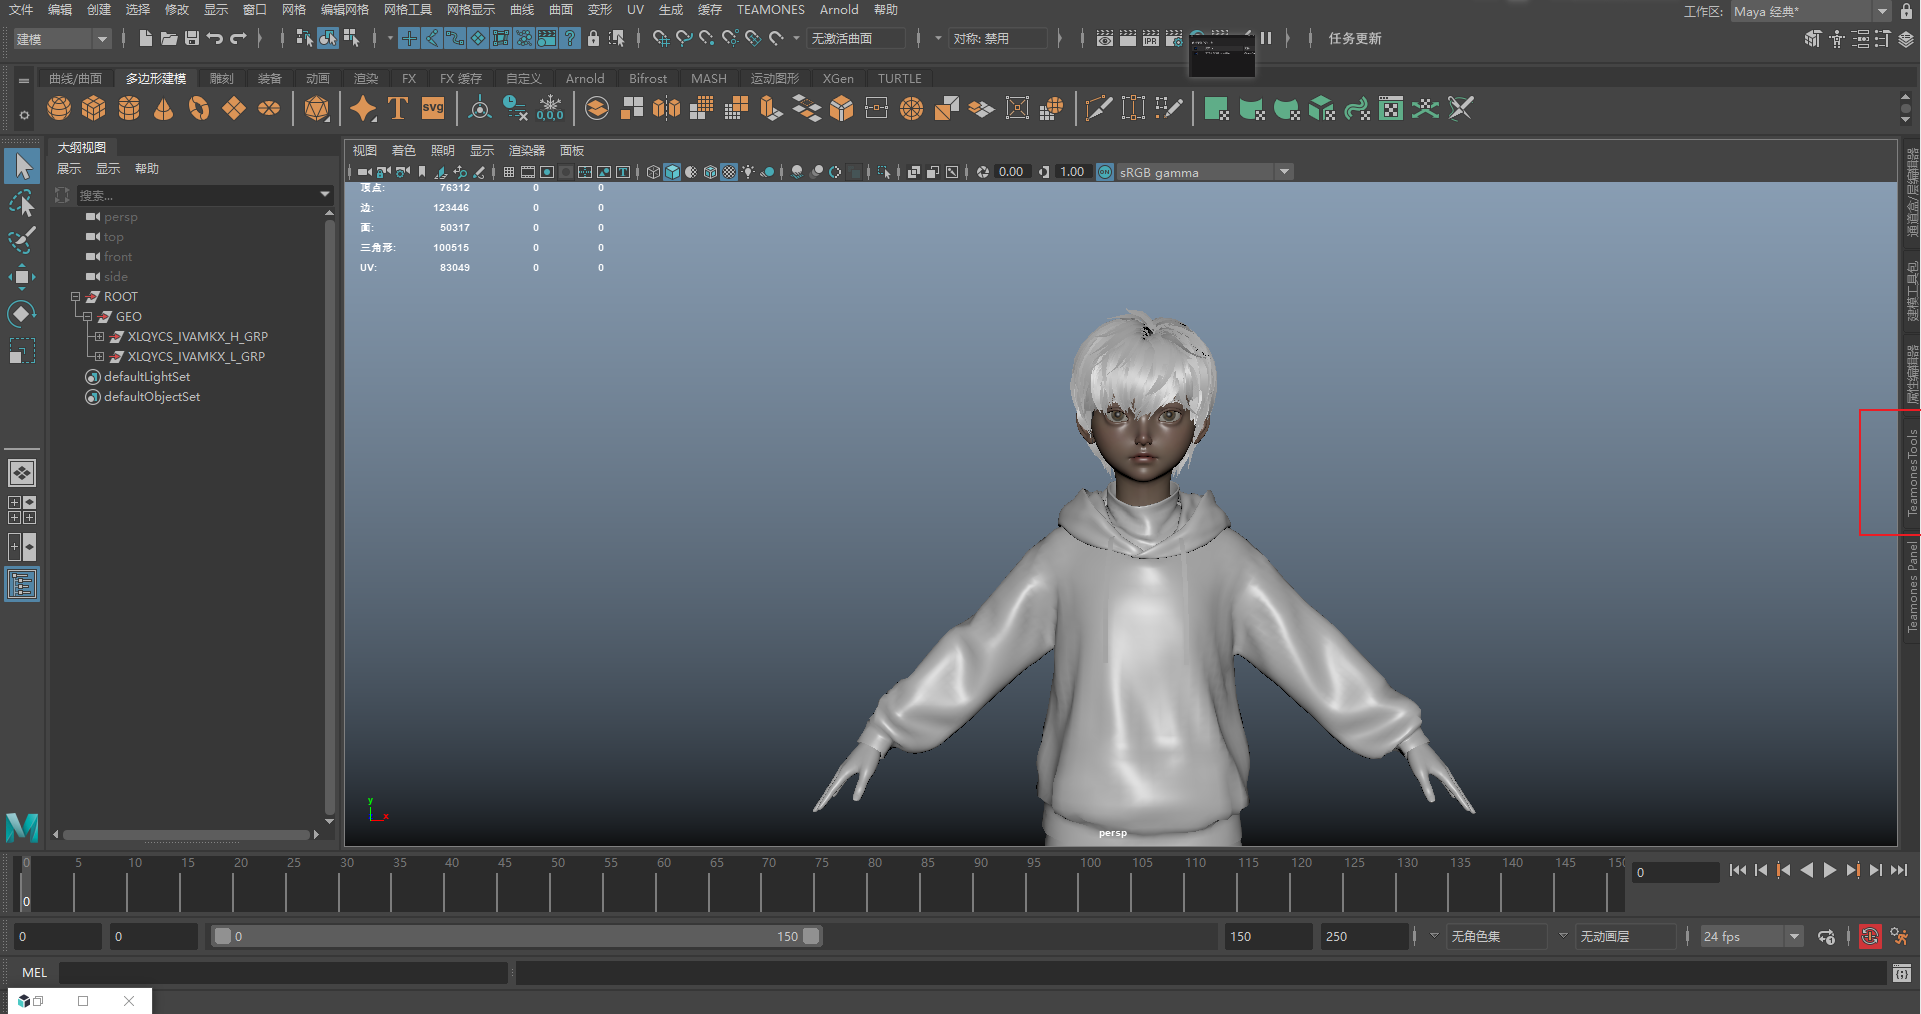Toggle auto keyframe button
The height and width of the screenshot is (1014, 1921).
1869,937
